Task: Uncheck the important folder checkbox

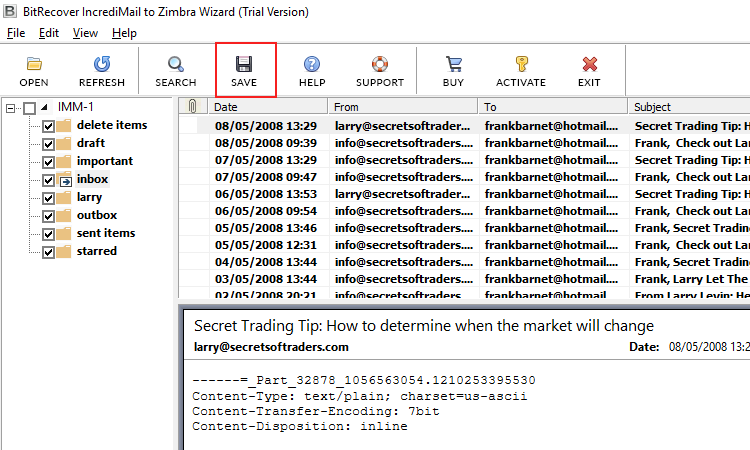Action: tap(48, 162)
